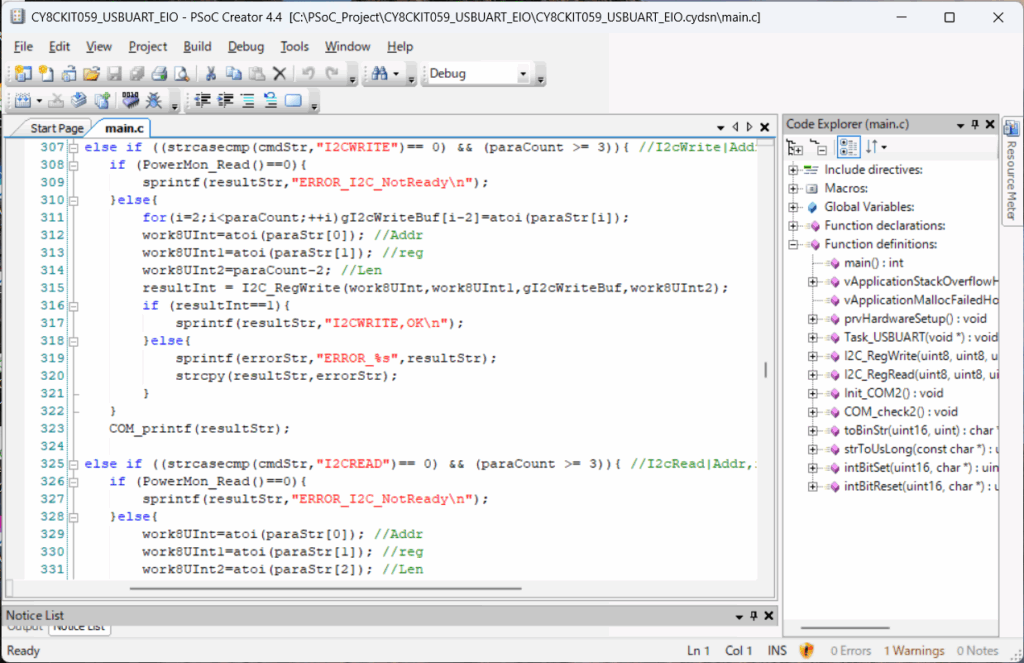Click the Code Explorer collapse all icon
The height and width of the screenshot is (663, 1024).
(x=818, y=148)
